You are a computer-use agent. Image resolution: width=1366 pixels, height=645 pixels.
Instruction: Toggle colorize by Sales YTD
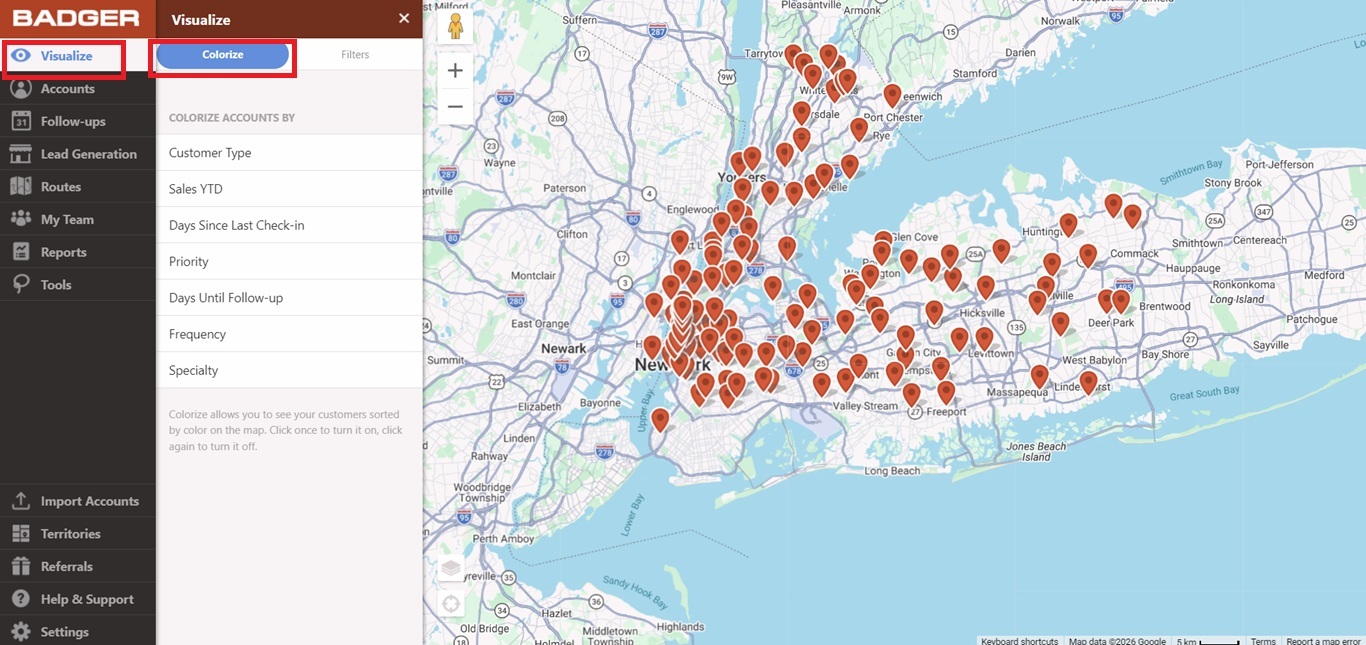pos(290,189)
